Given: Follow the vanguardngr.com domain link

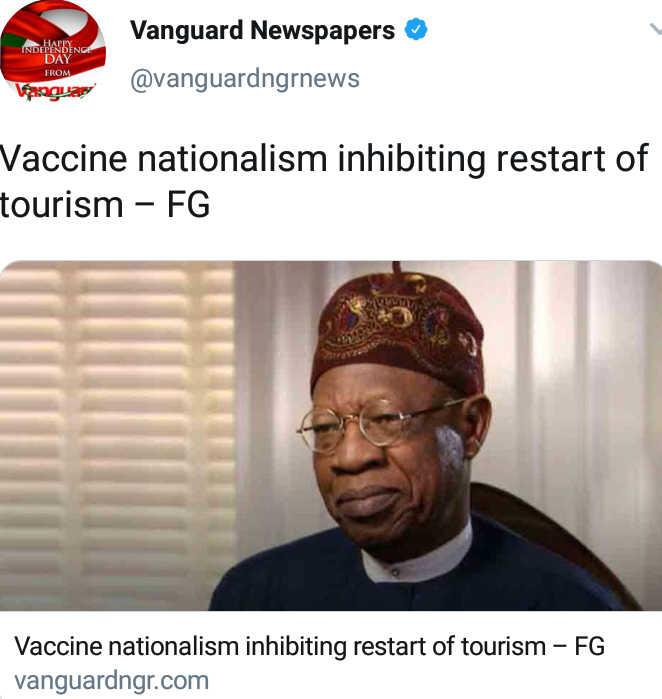Looking at the screenshot, I should (x=111, y=681).
